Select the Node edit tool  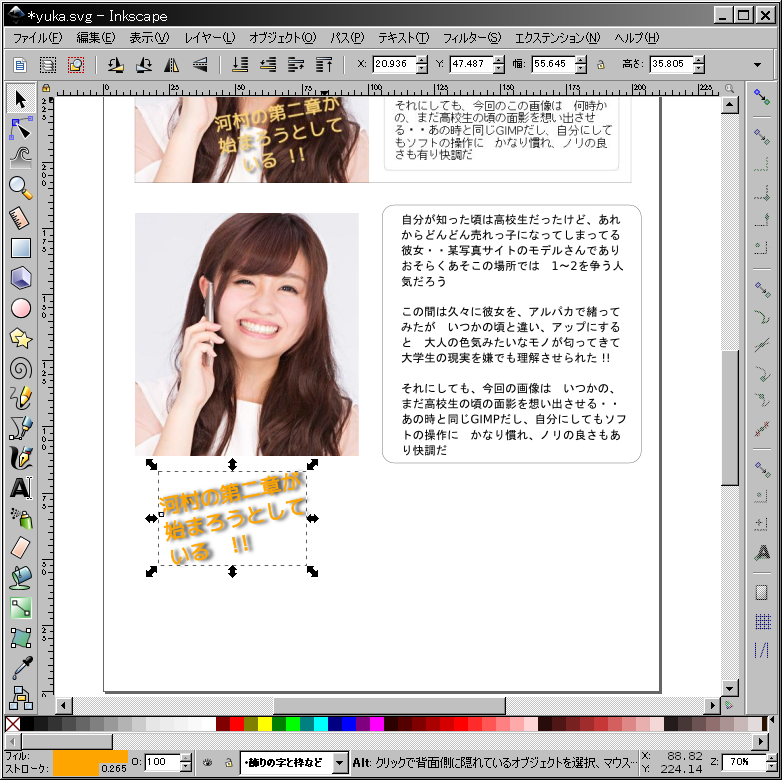coord(20,128)
